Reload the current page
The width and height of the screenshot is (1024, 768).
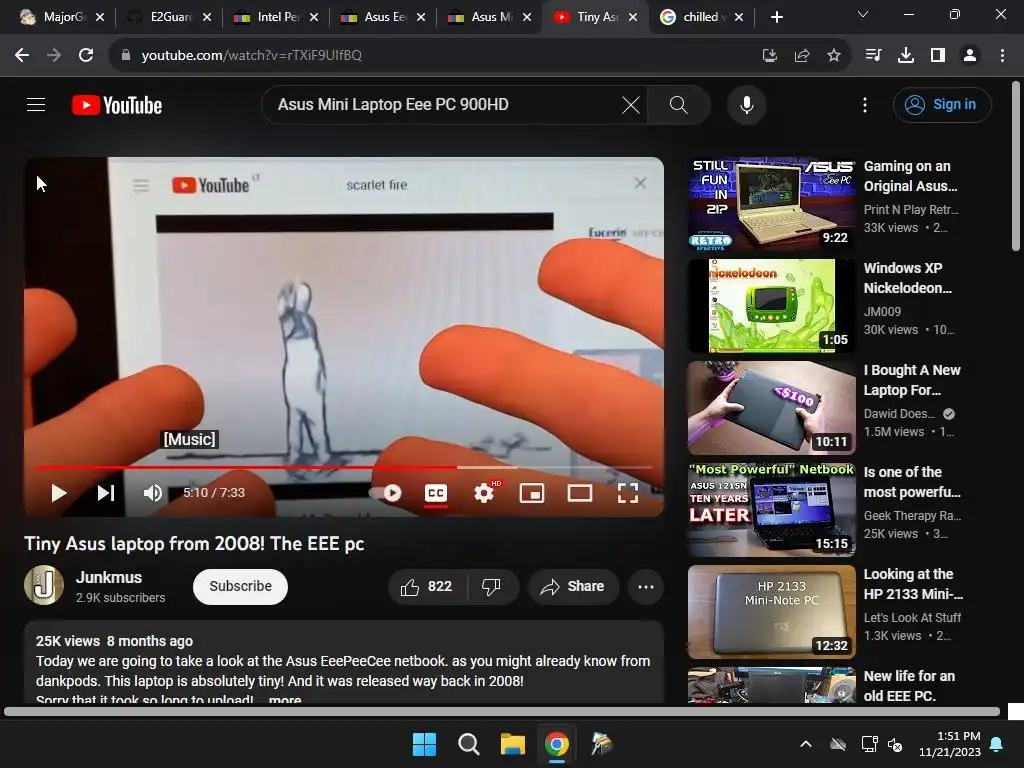click(x=86, y=55)
